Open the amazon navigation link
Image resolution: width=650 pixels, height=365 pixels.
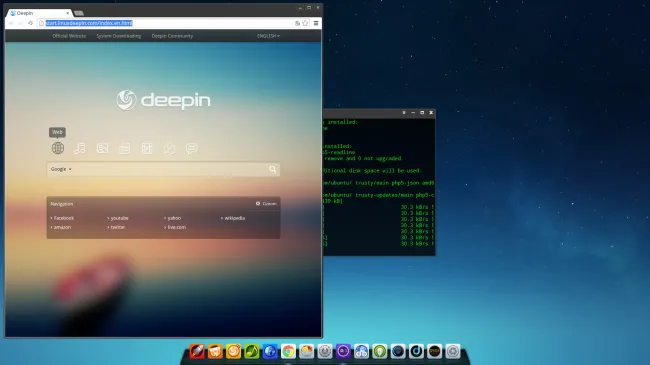61,227
